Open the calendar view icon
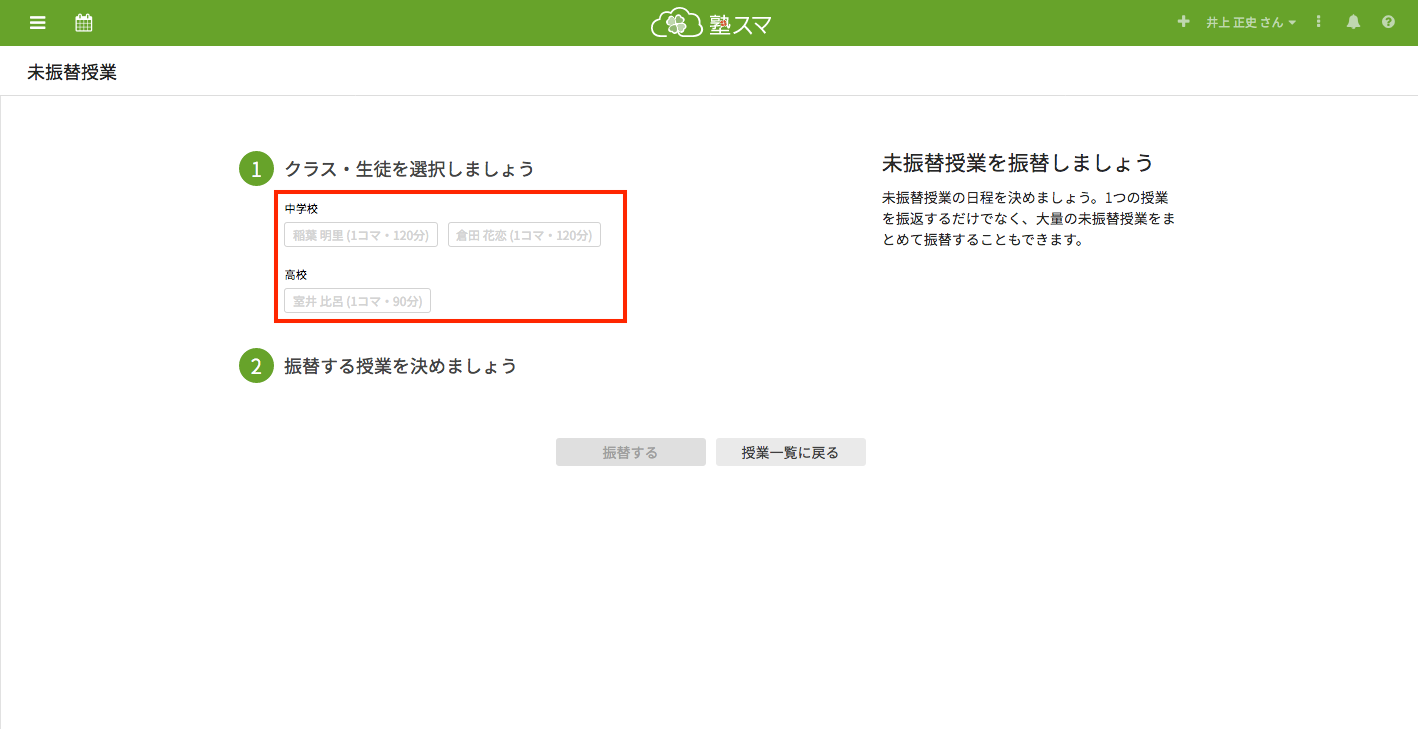This screenshot has width=1418, height=729. coord(84,22)
